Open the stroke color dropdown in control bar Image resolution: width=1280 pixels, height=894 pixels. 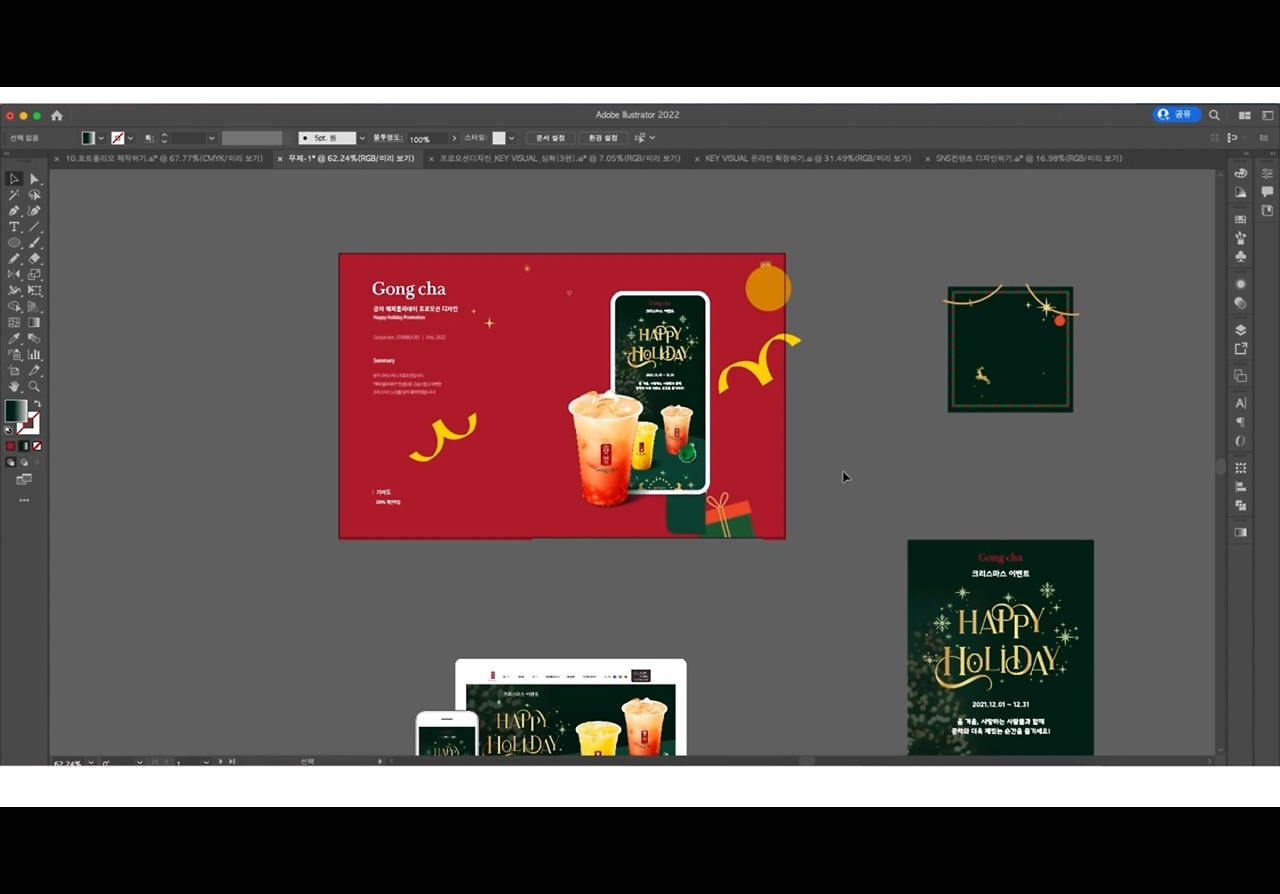131,138
